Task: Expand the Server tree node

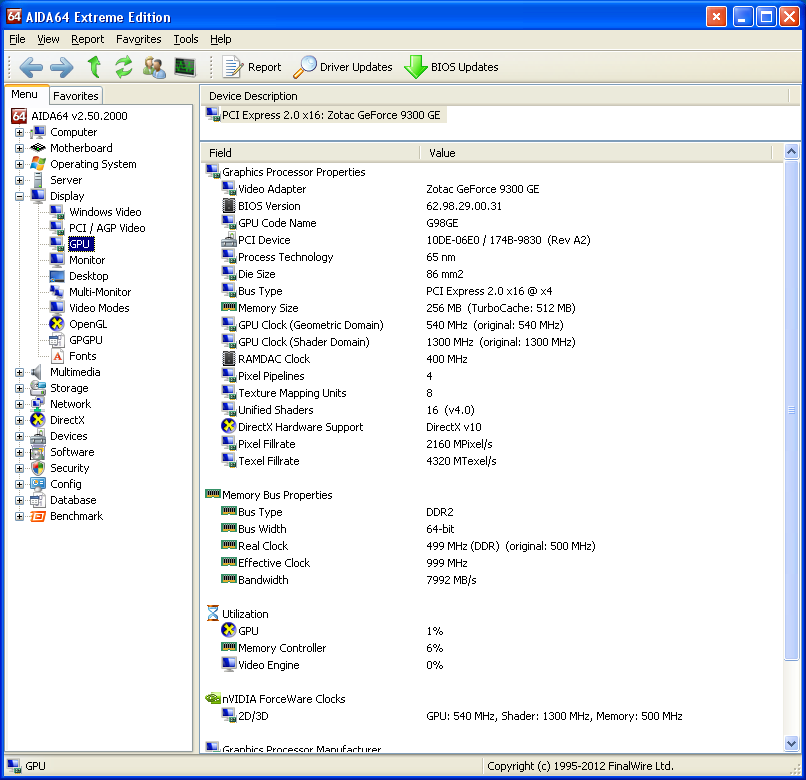Action: click(19, 180)
